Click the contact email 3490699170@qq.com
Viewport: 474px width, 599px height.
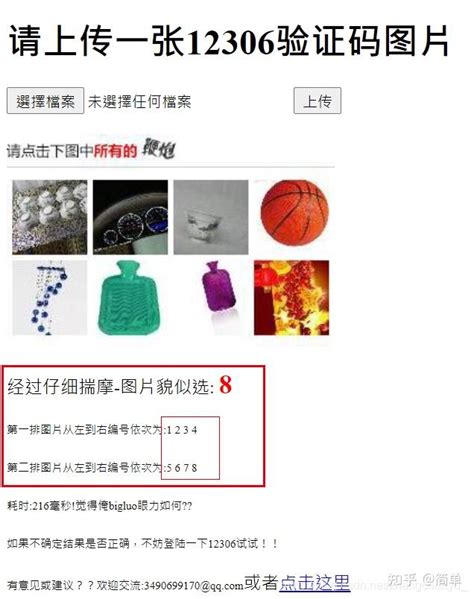pos(194,585)
